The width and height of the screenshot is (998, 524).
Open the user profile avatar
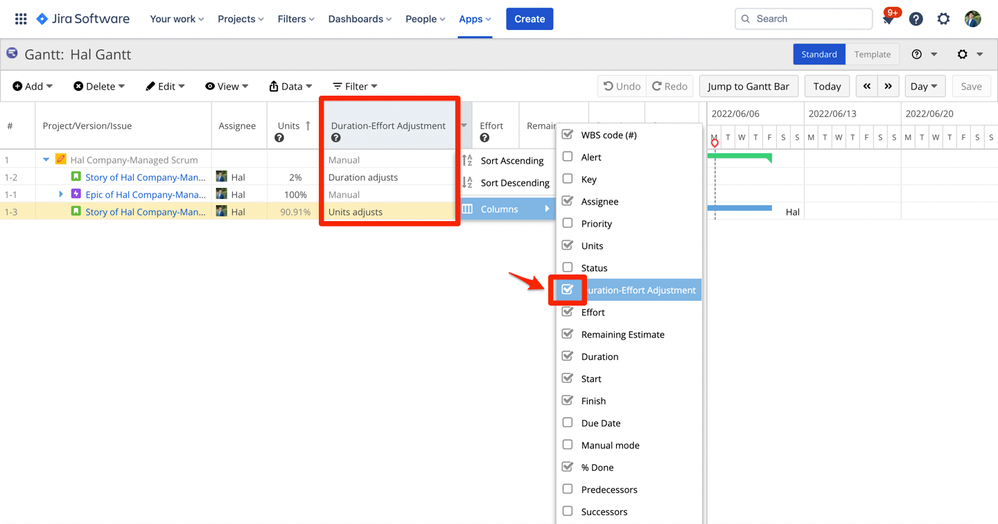(x=972, y=19)
